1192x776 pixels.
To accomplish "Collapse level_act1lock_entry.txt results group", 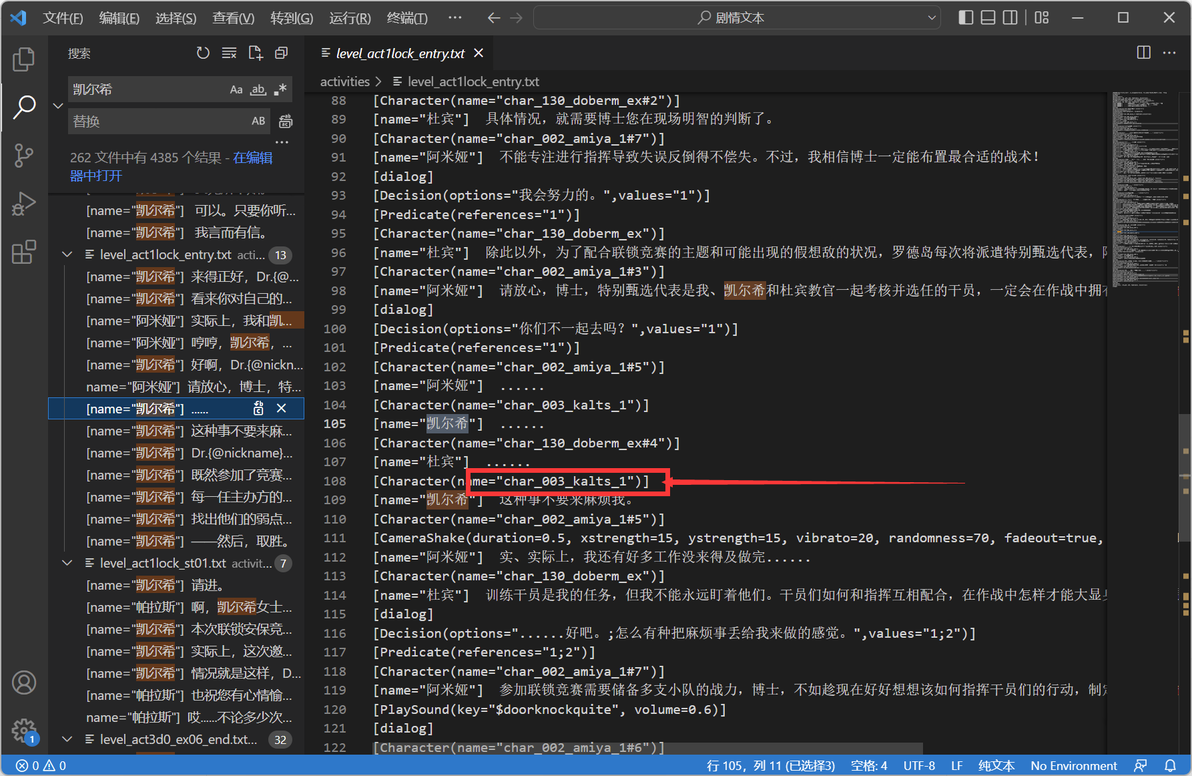I will pyautogui.click(x=68, y=255).
